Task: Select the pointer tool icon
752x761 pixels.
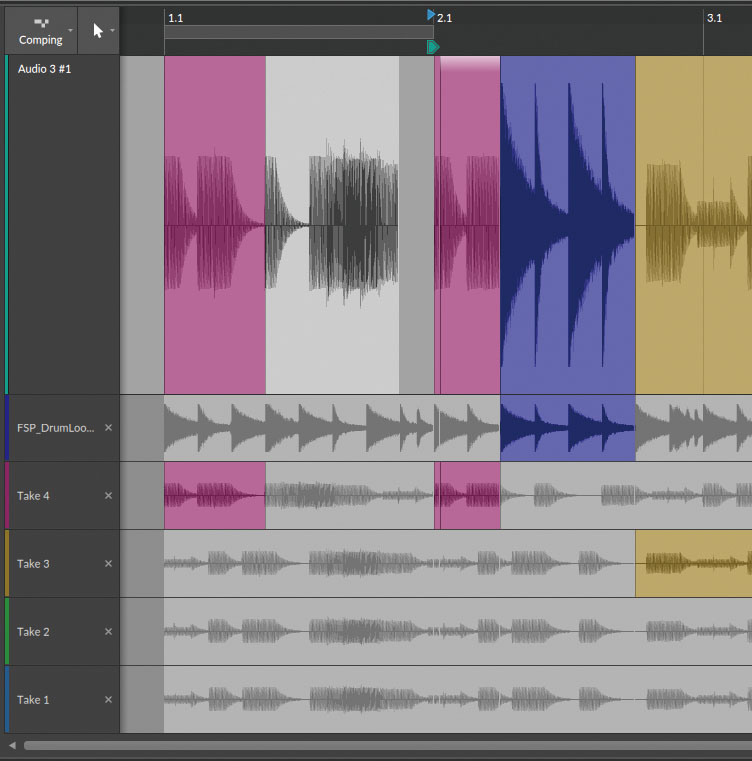Action: pos(98,31)
